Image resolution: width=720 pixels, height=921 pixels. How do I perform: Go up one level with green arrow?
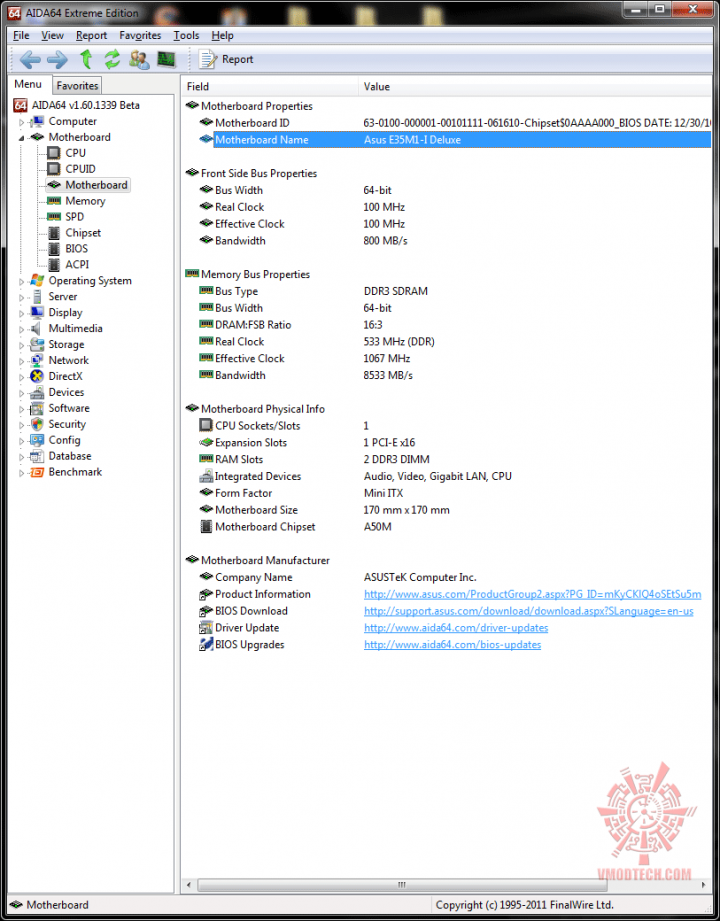tap(86, 59)
